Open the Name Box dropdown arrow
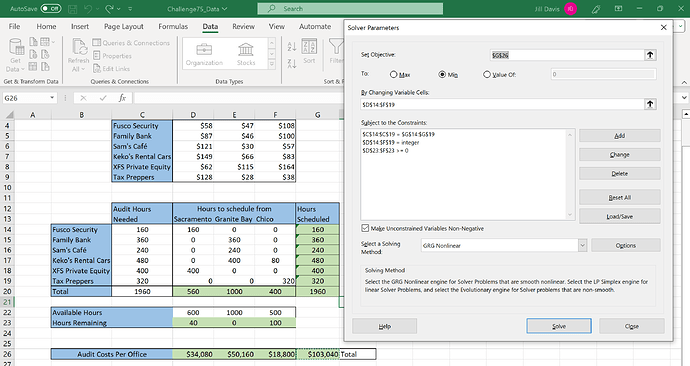 pyautogui.click(x=52, y=98)
